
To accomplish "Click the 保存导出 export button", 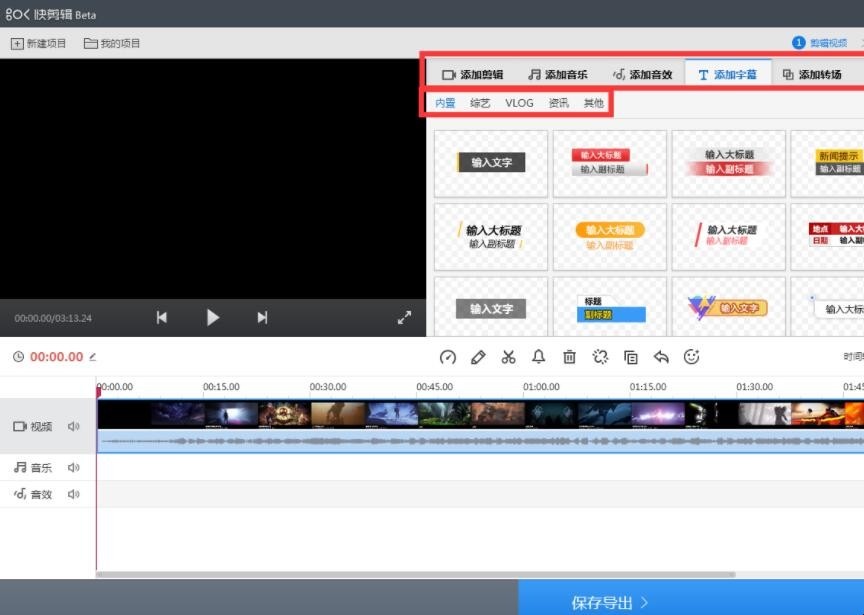I will point(610,602).
